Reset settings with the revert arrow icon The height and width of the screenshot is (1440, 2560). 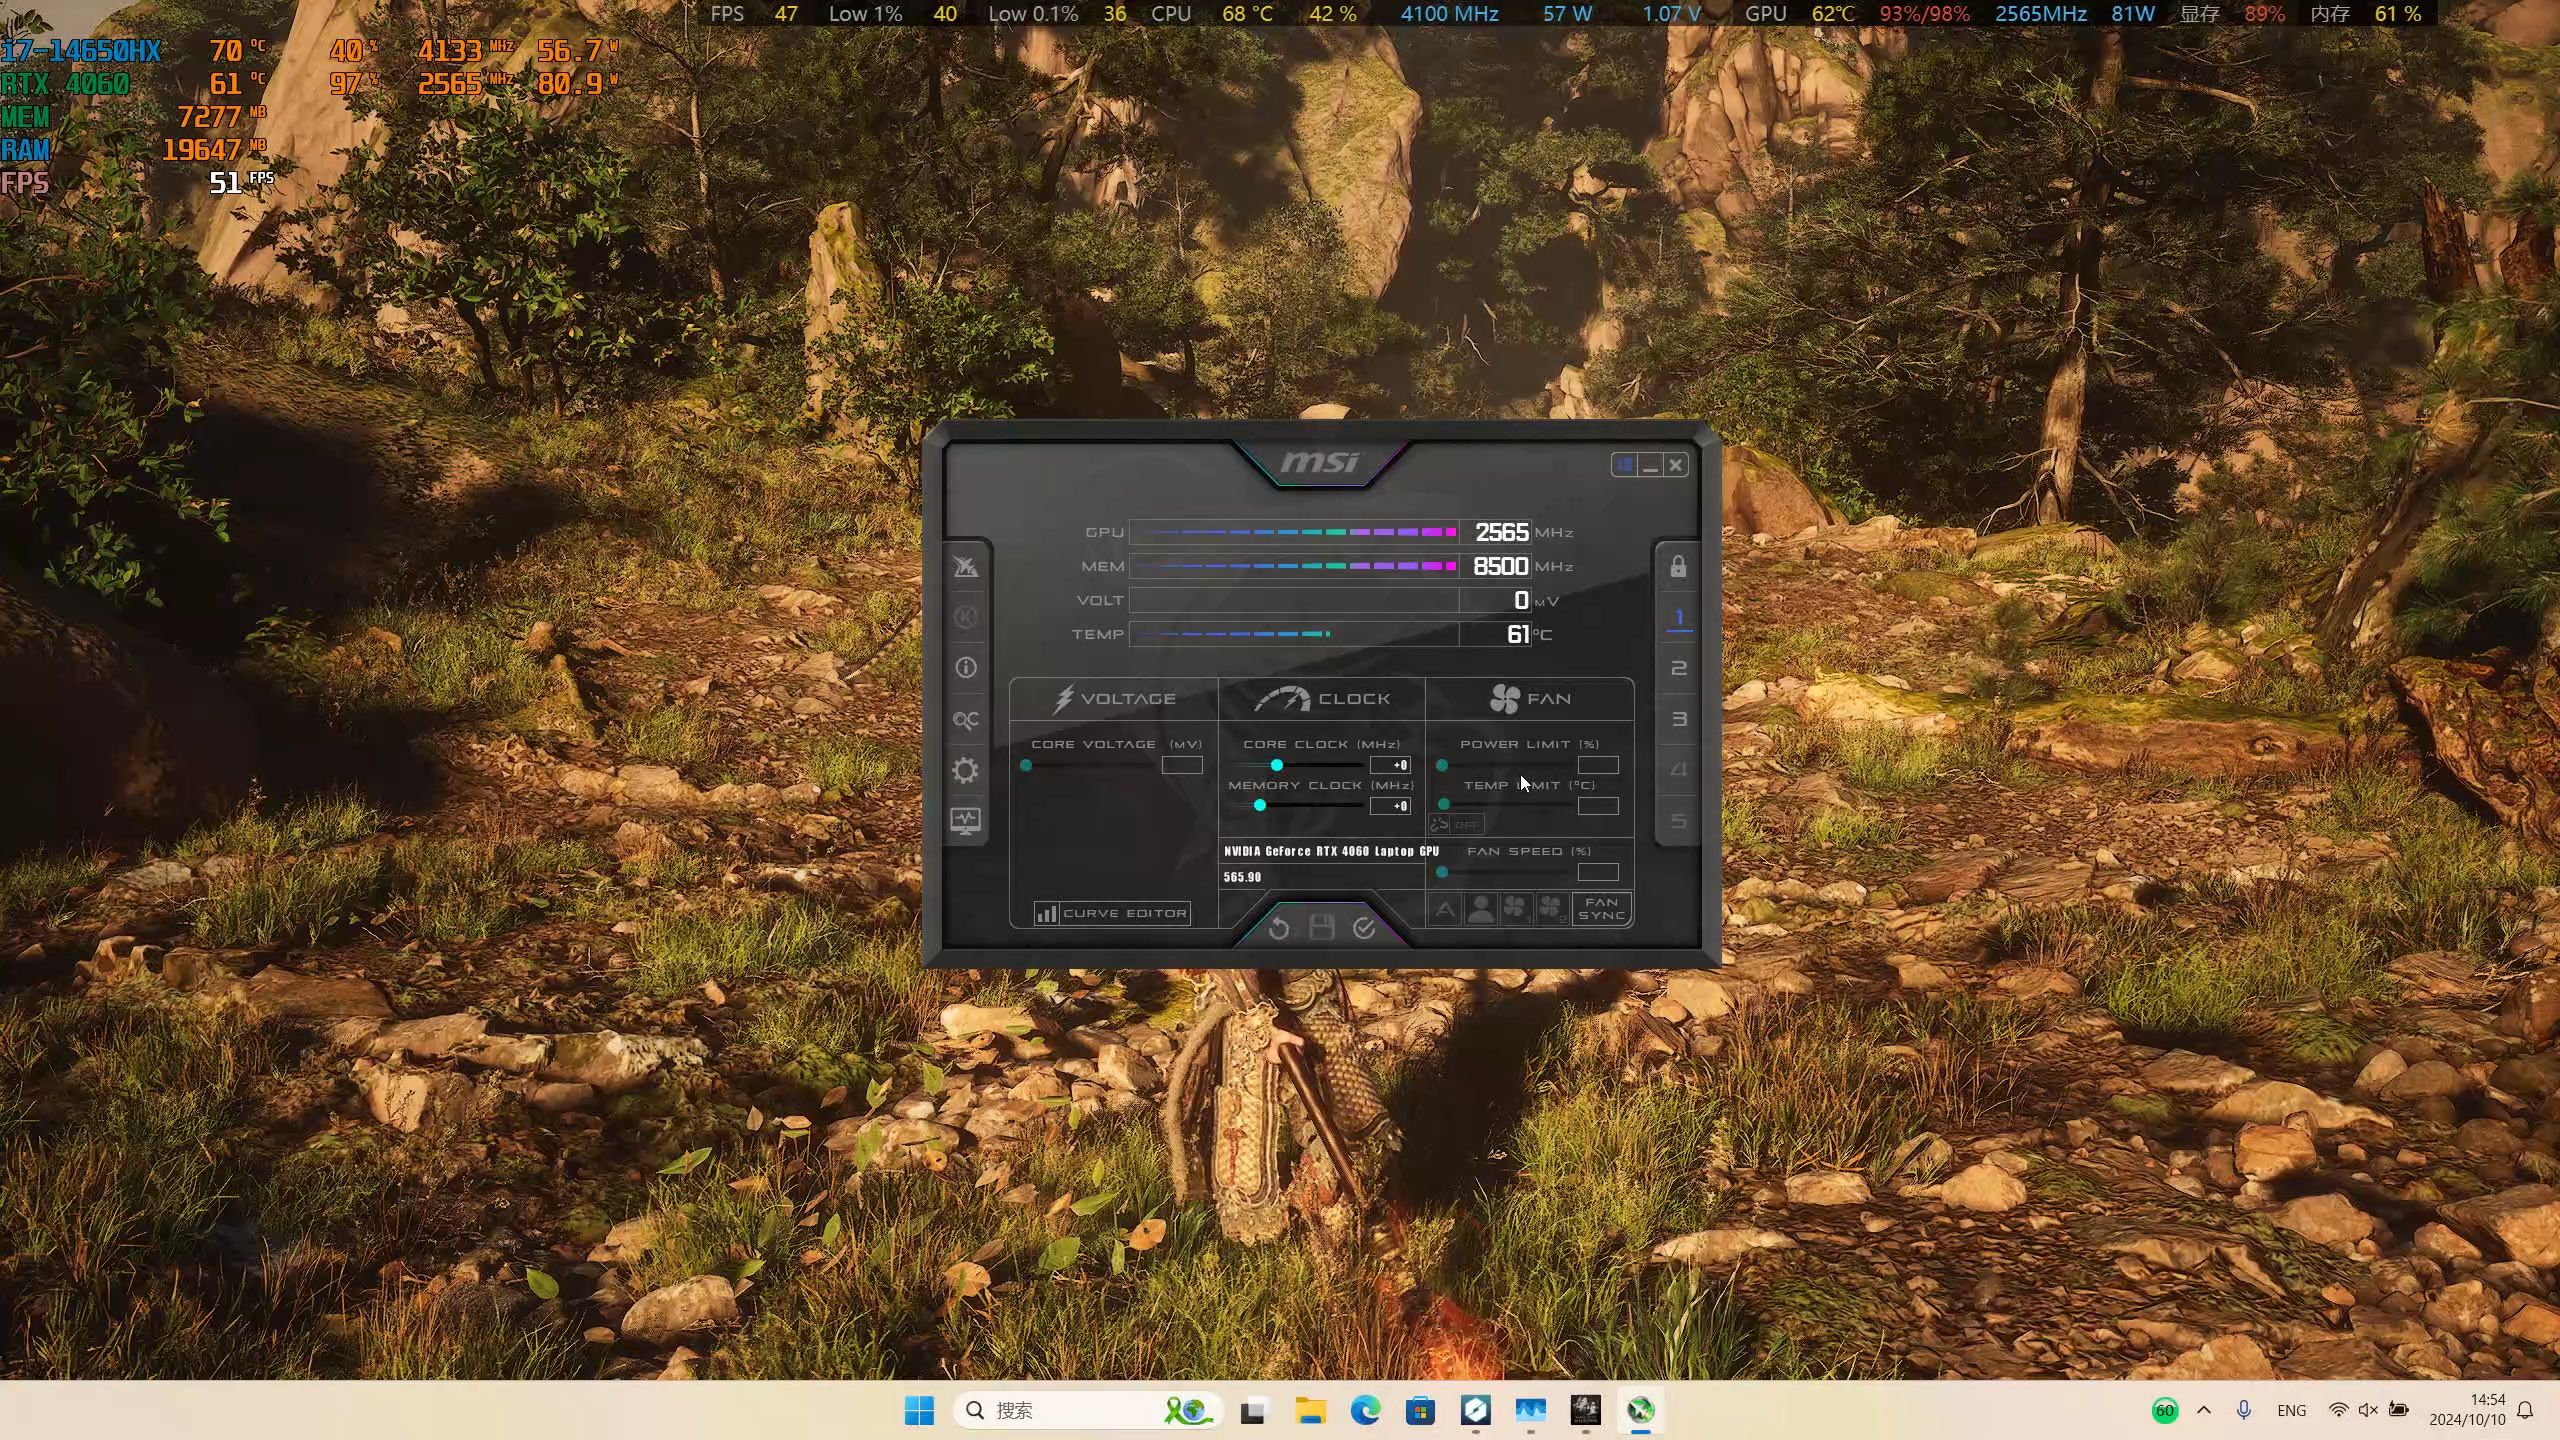click(1278, 929)
